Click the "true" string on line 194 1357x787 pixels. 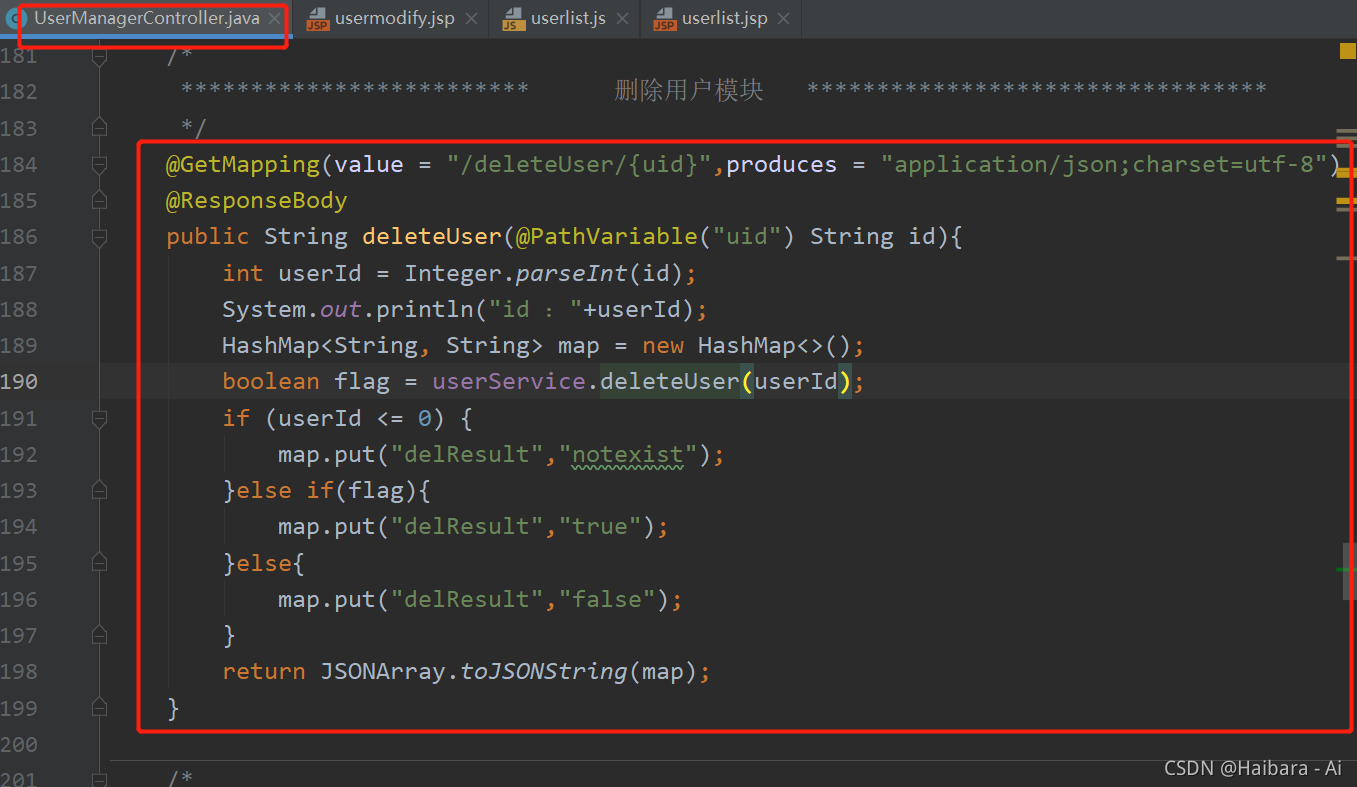point(599,526)
